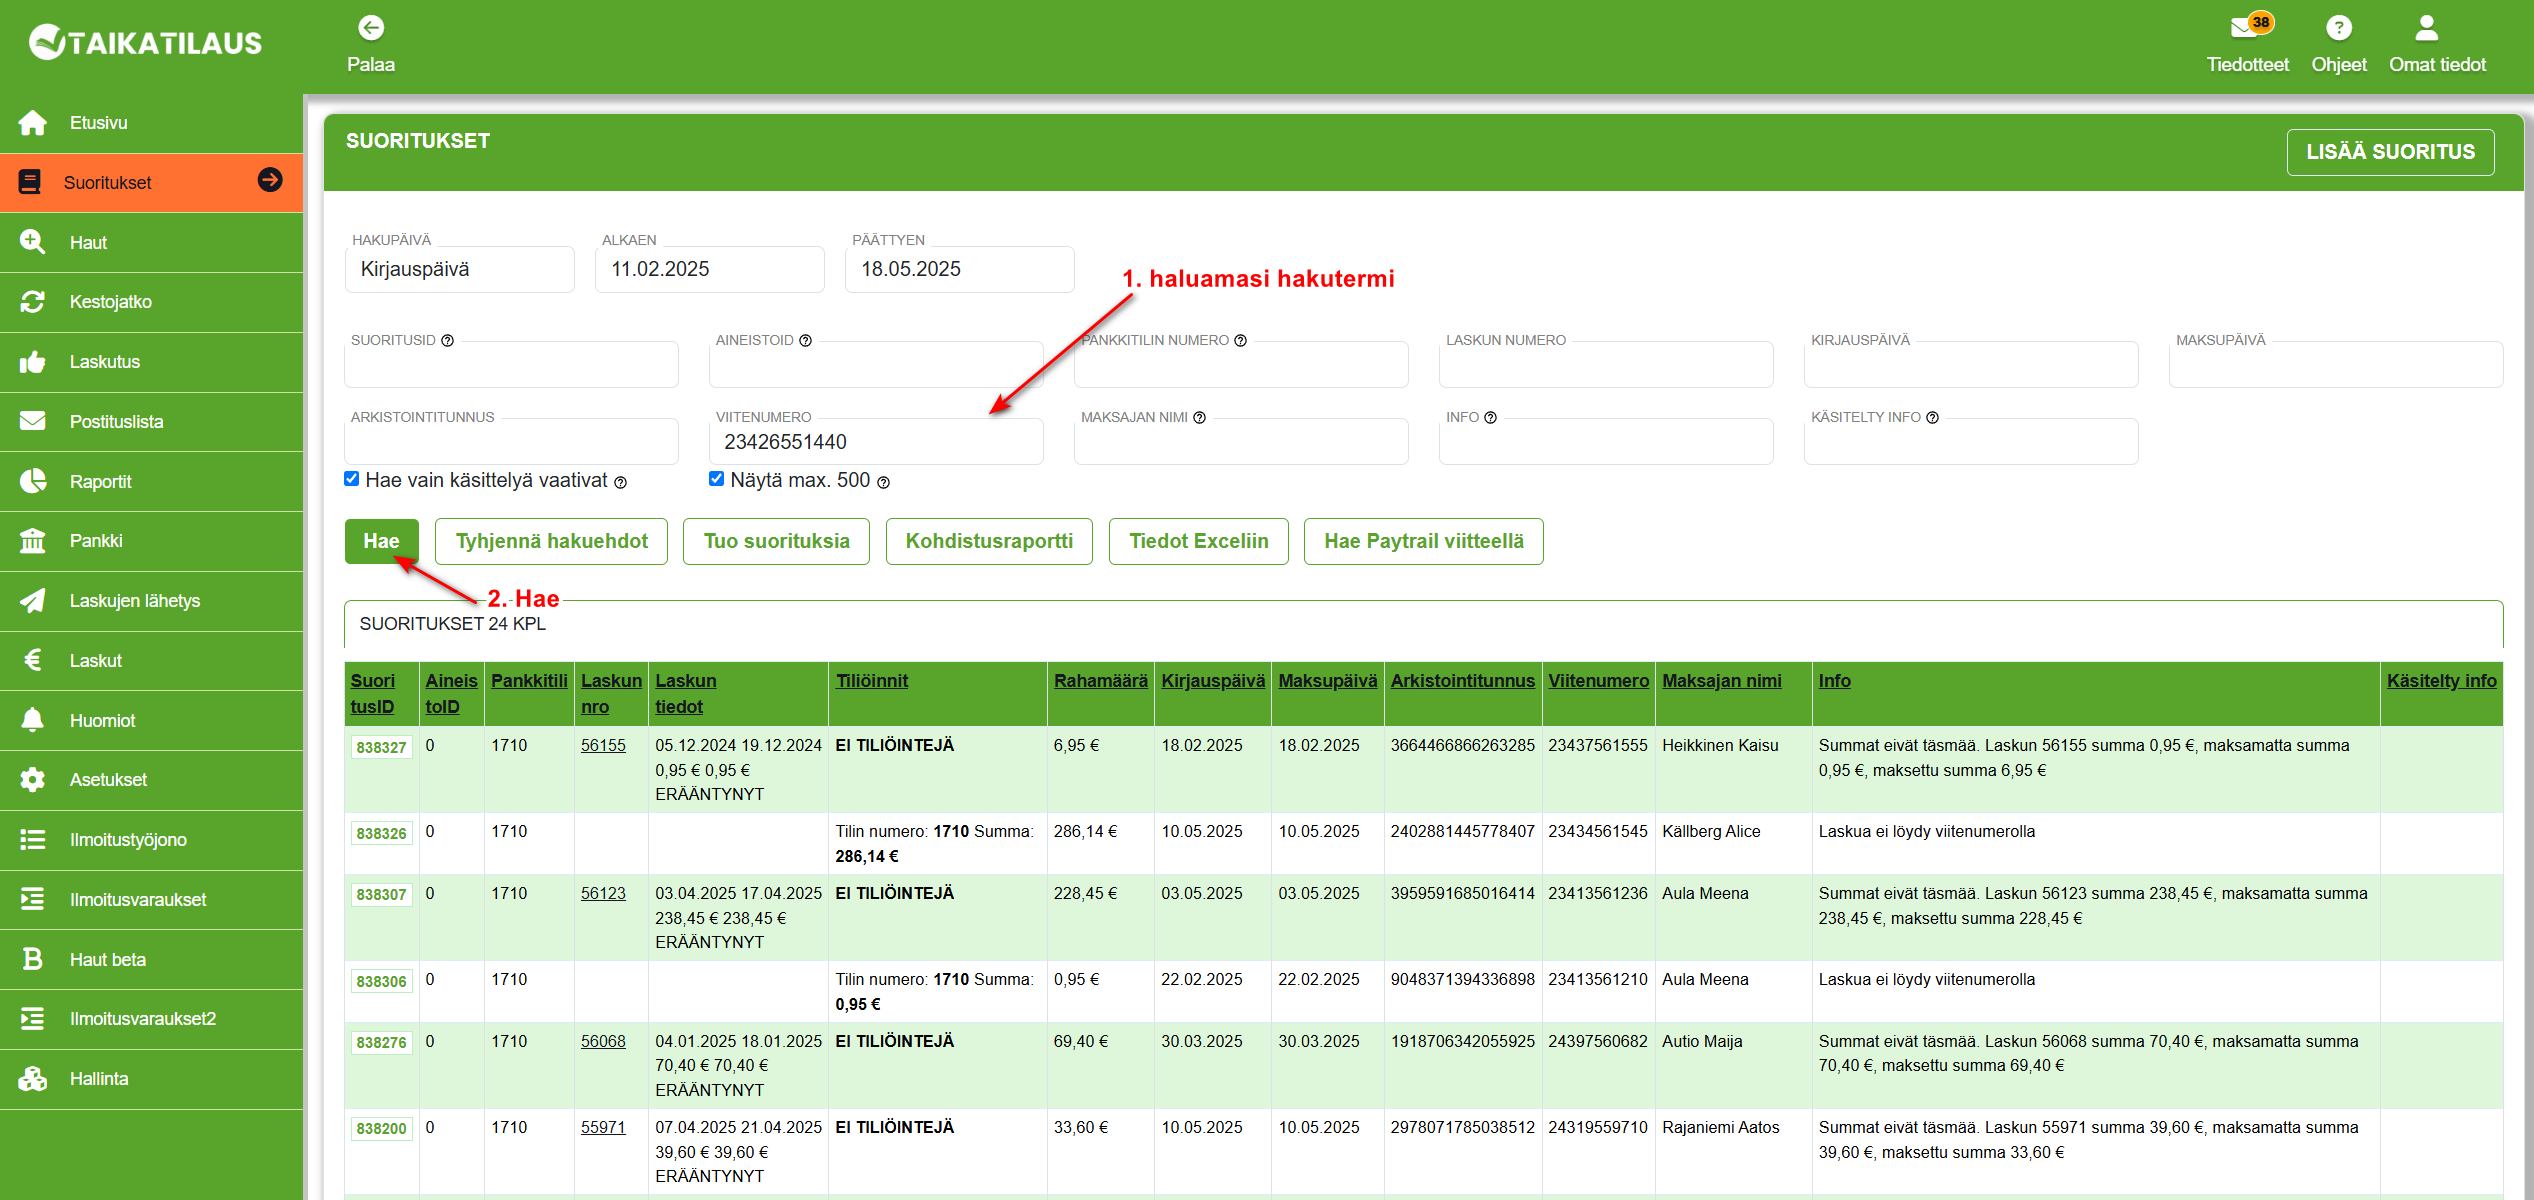The width and height of the screenshot is (2534, 1200).
Task: Click Tuo suorituksia button
Action: coord(776,541)
